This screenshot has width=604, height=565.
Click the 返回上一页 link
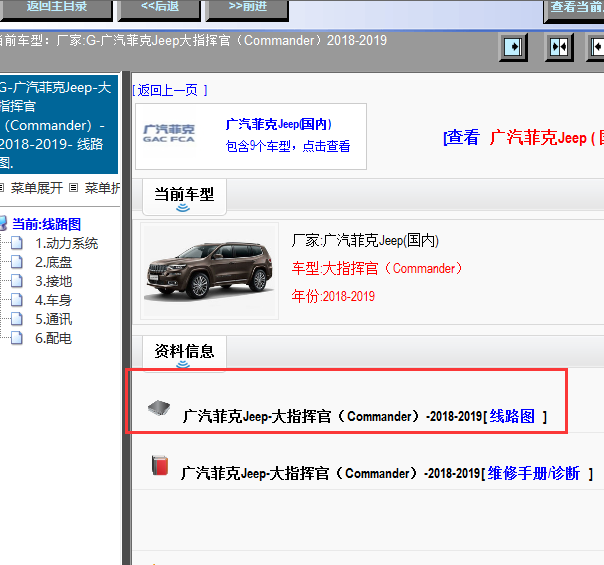click(x=170, y=91)
